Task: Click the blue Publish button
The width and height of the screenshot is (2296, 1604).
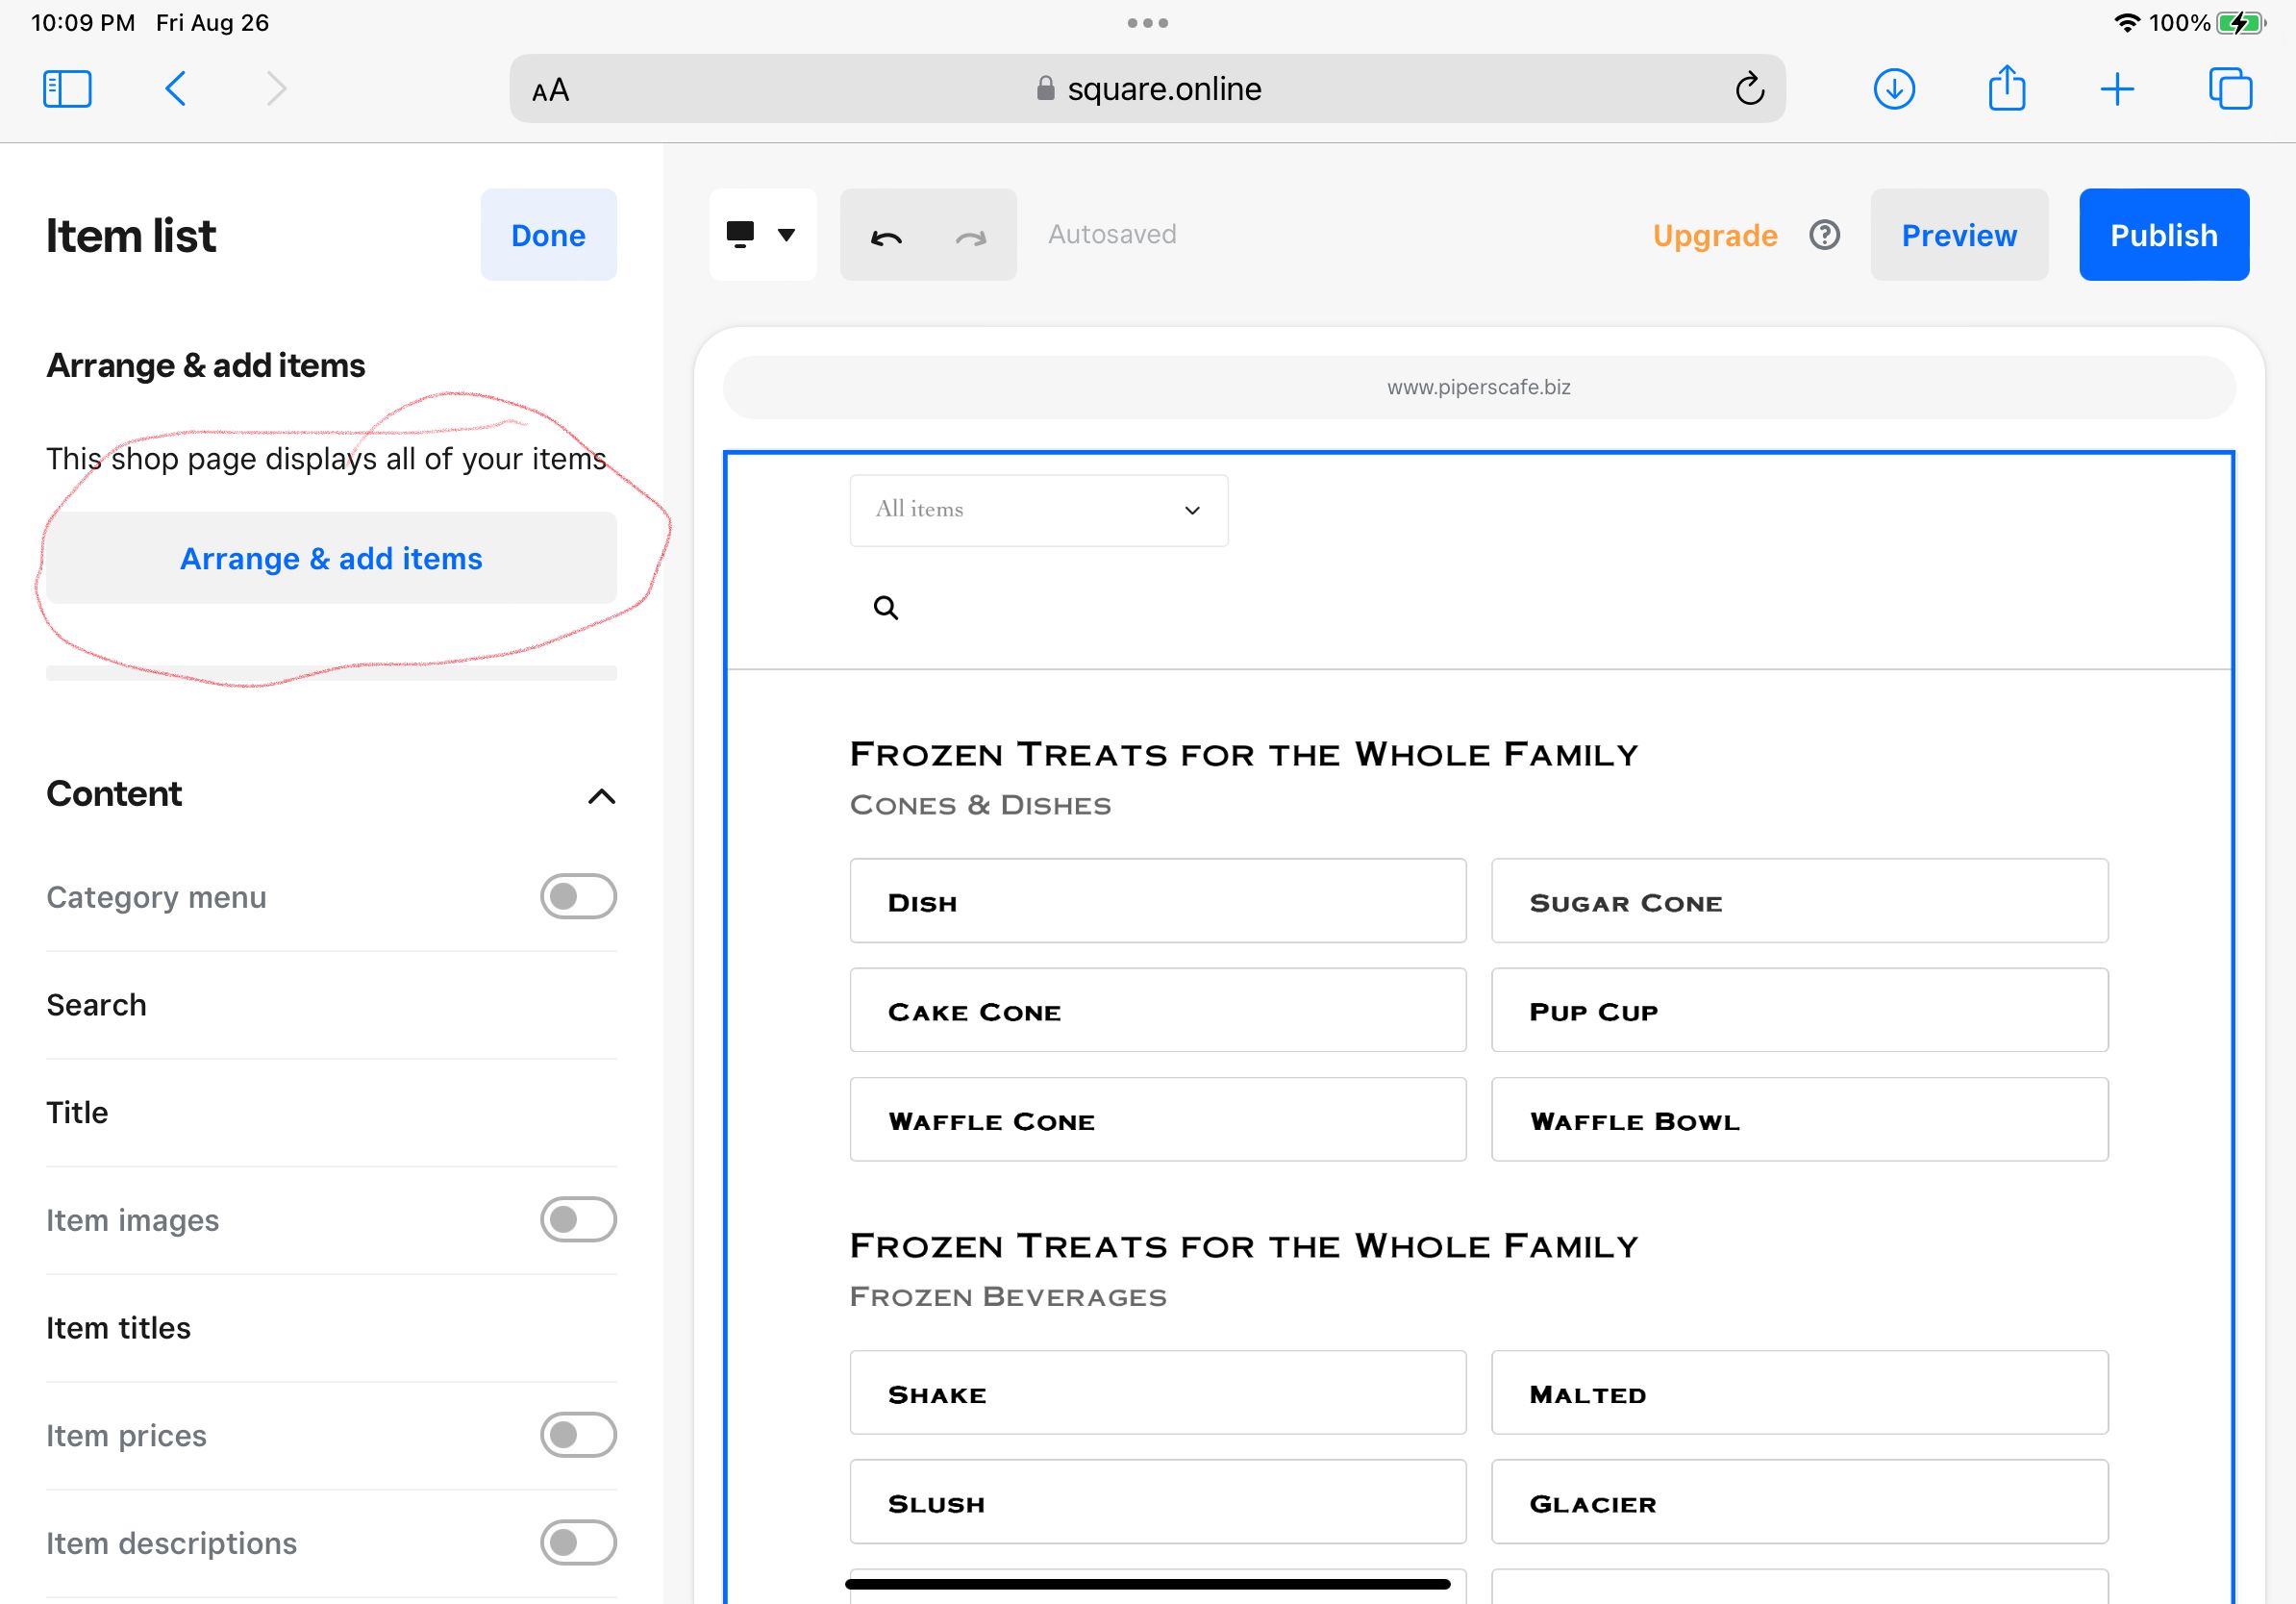Action: pyautogui.click(x=2163, y=235)
